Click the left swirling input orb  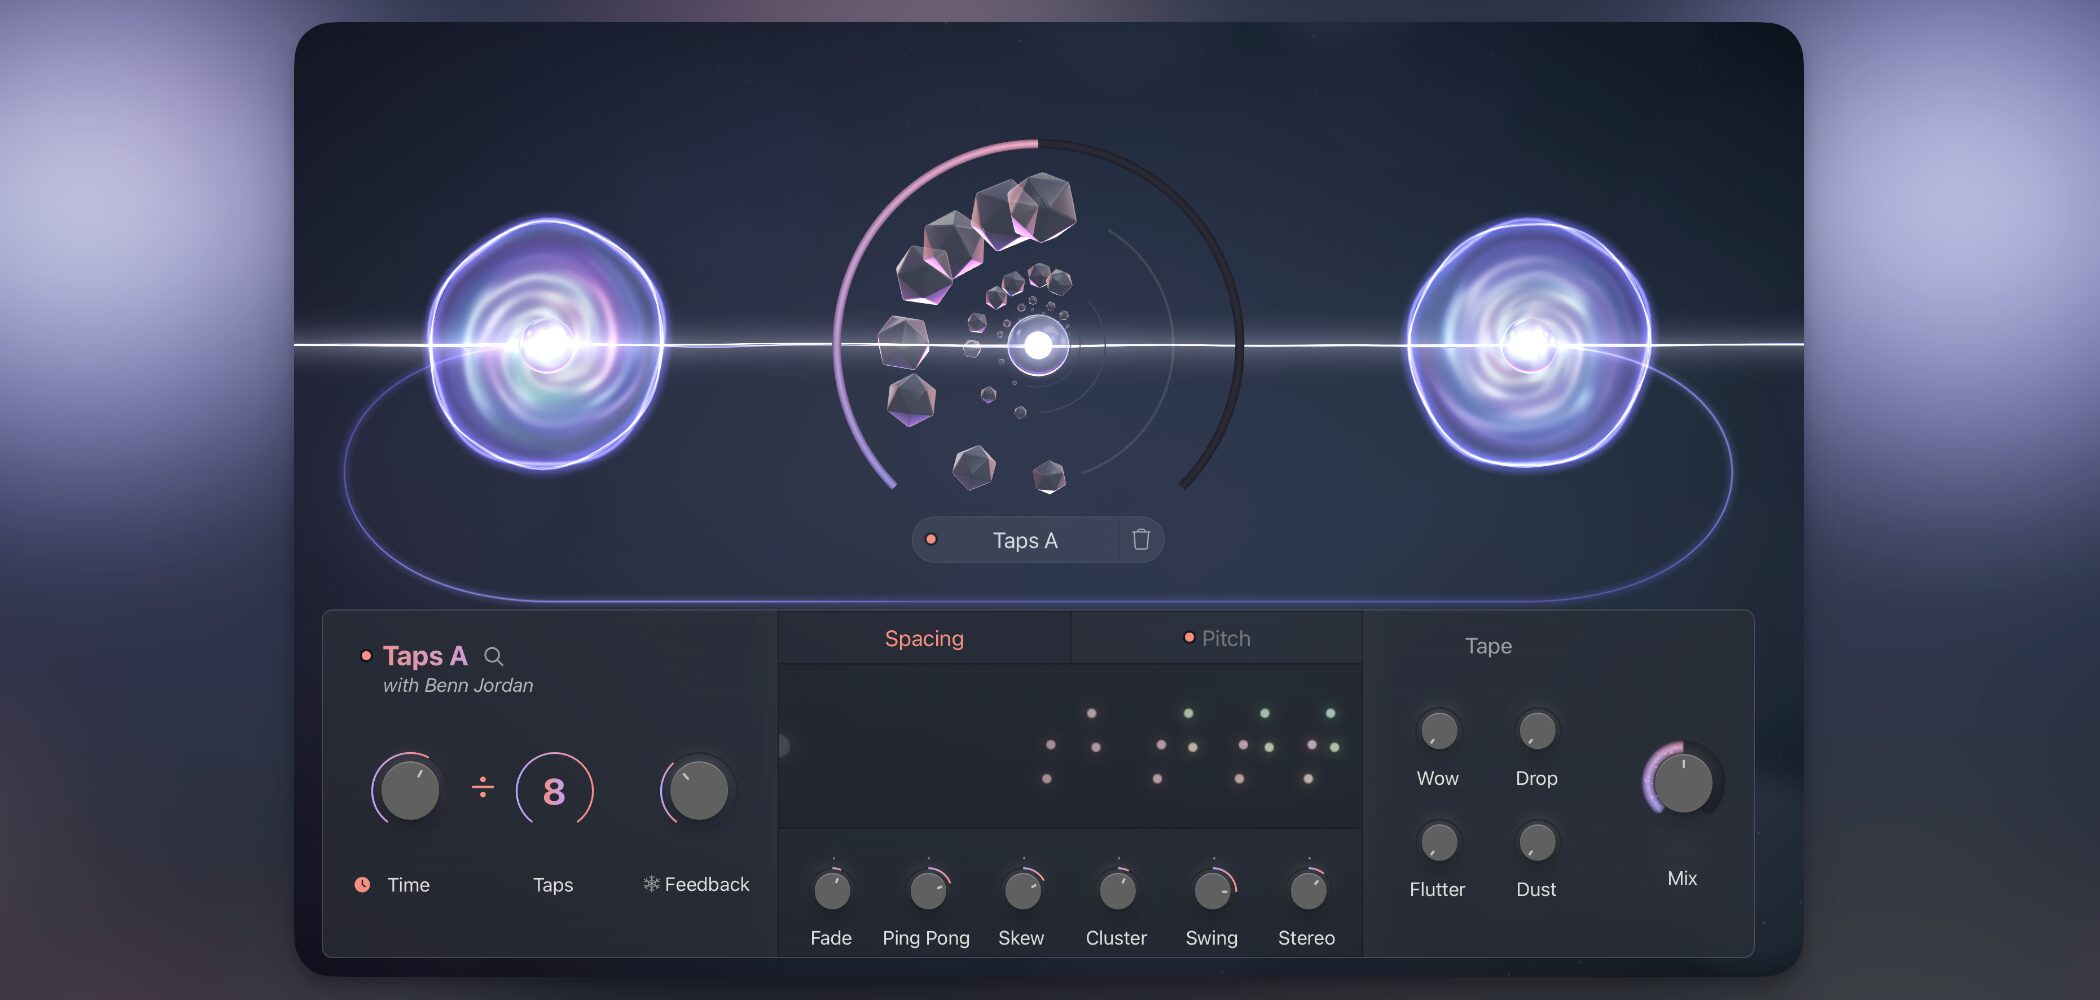point(546,344)
